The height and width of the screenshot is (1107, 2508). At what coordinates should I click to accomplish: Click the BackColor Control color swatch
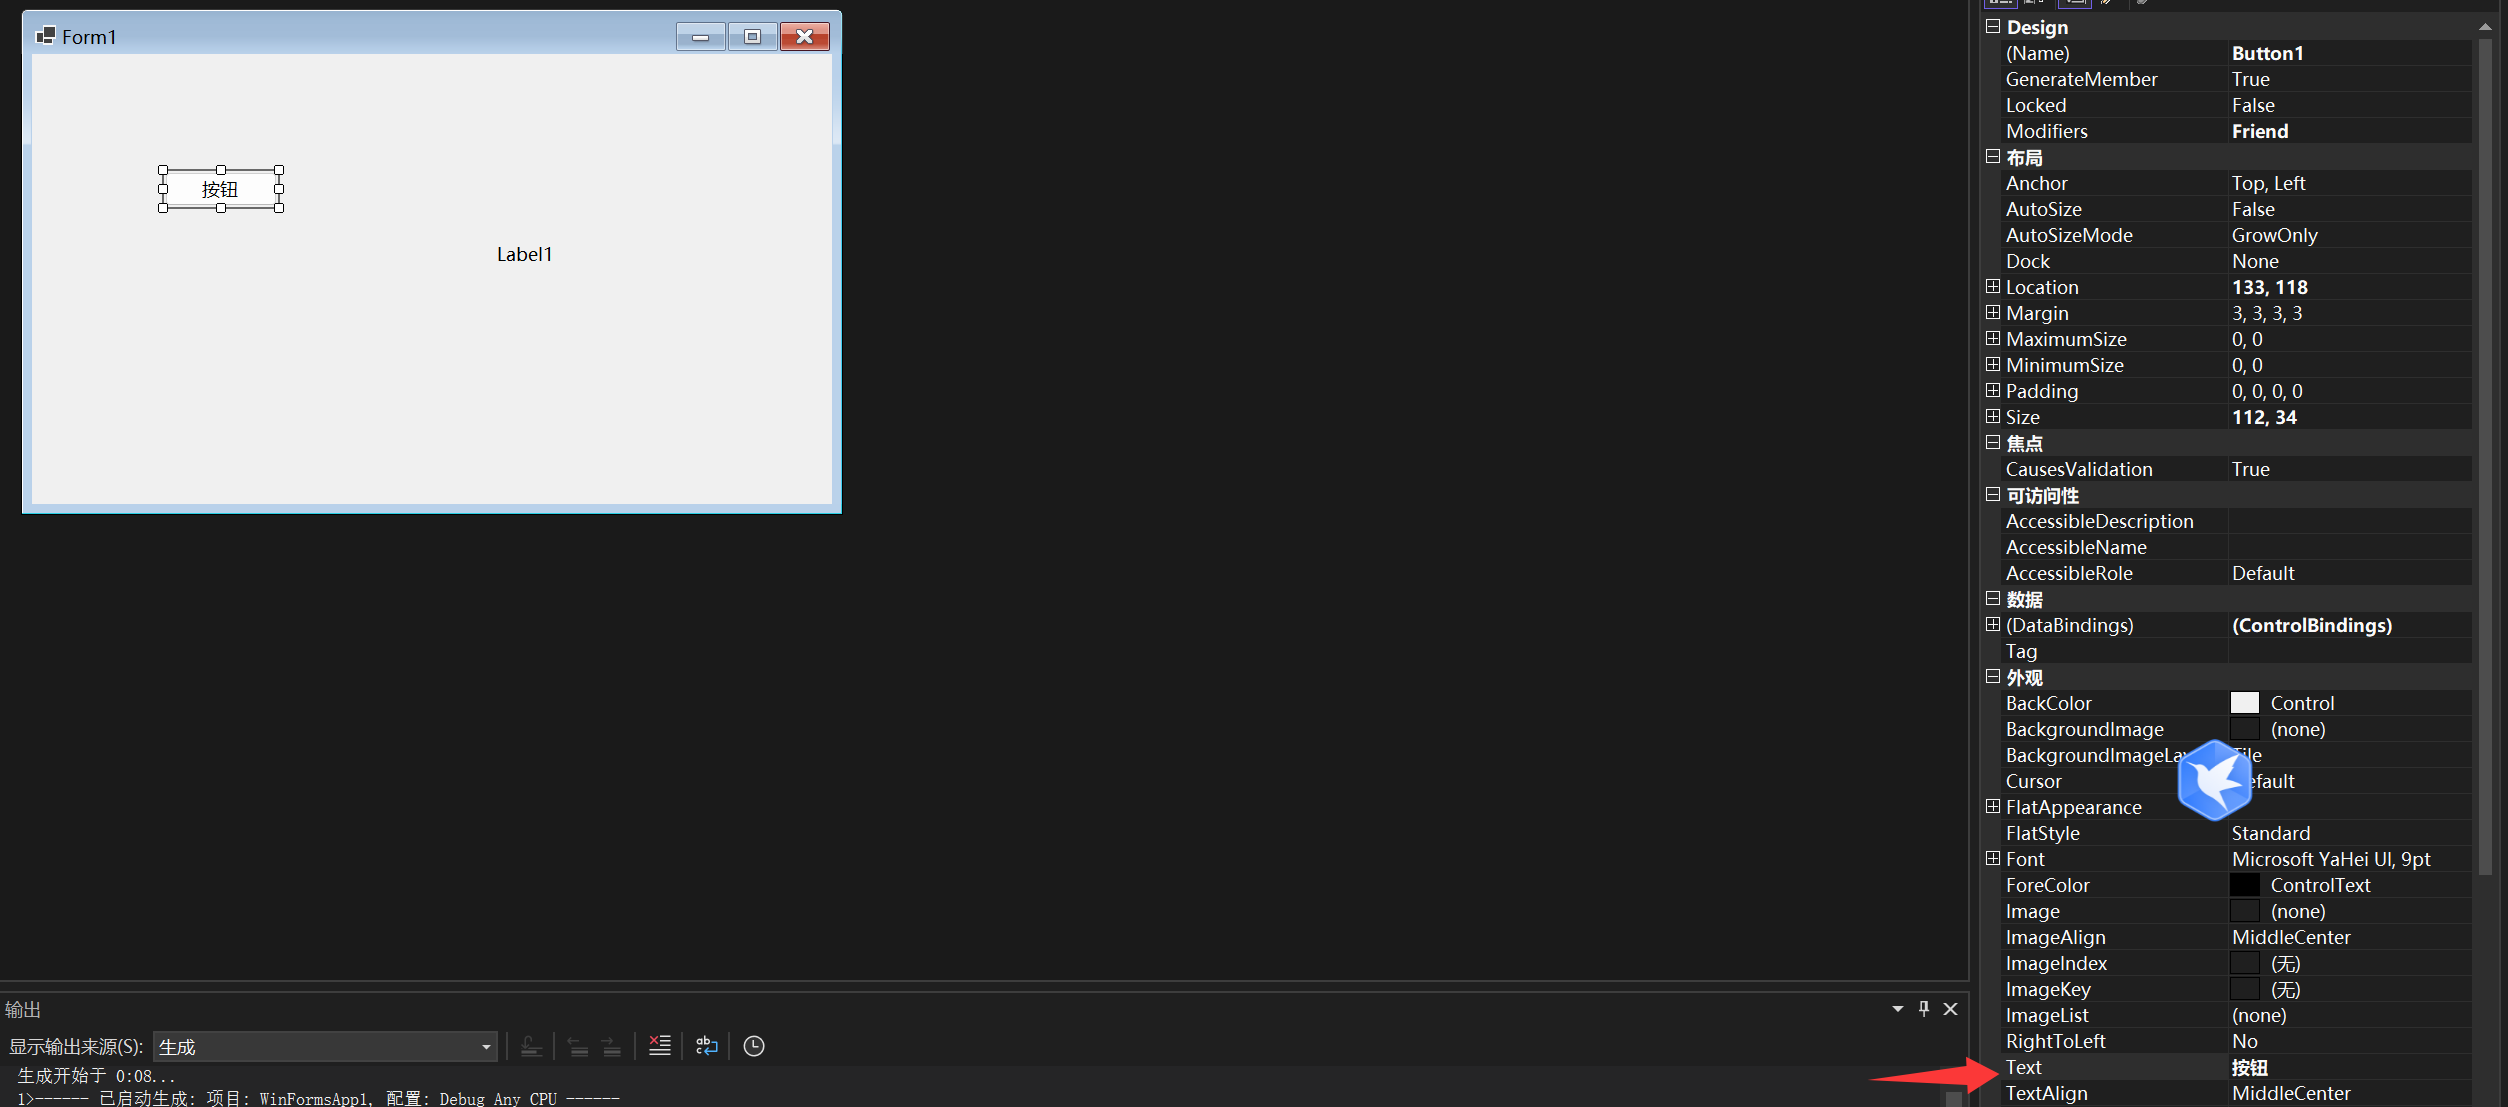(x=2245, y=703)
